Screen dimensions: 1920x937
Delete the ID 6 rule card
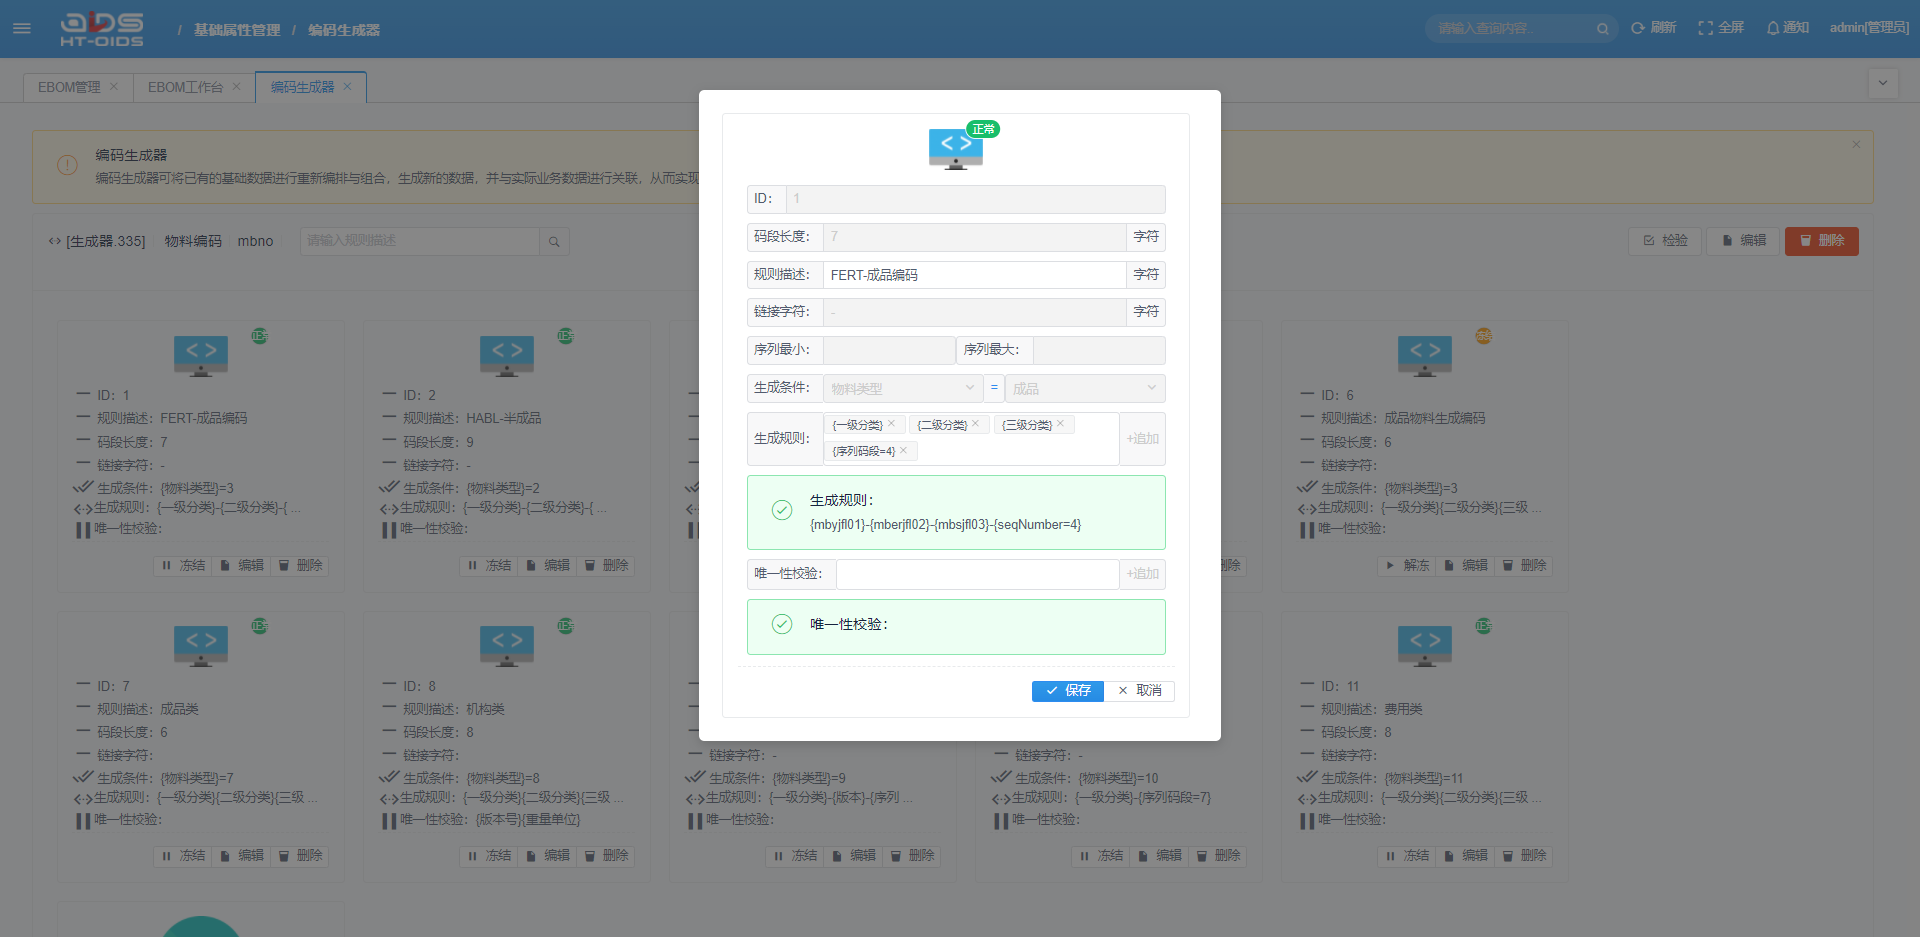coord(1524,566)
